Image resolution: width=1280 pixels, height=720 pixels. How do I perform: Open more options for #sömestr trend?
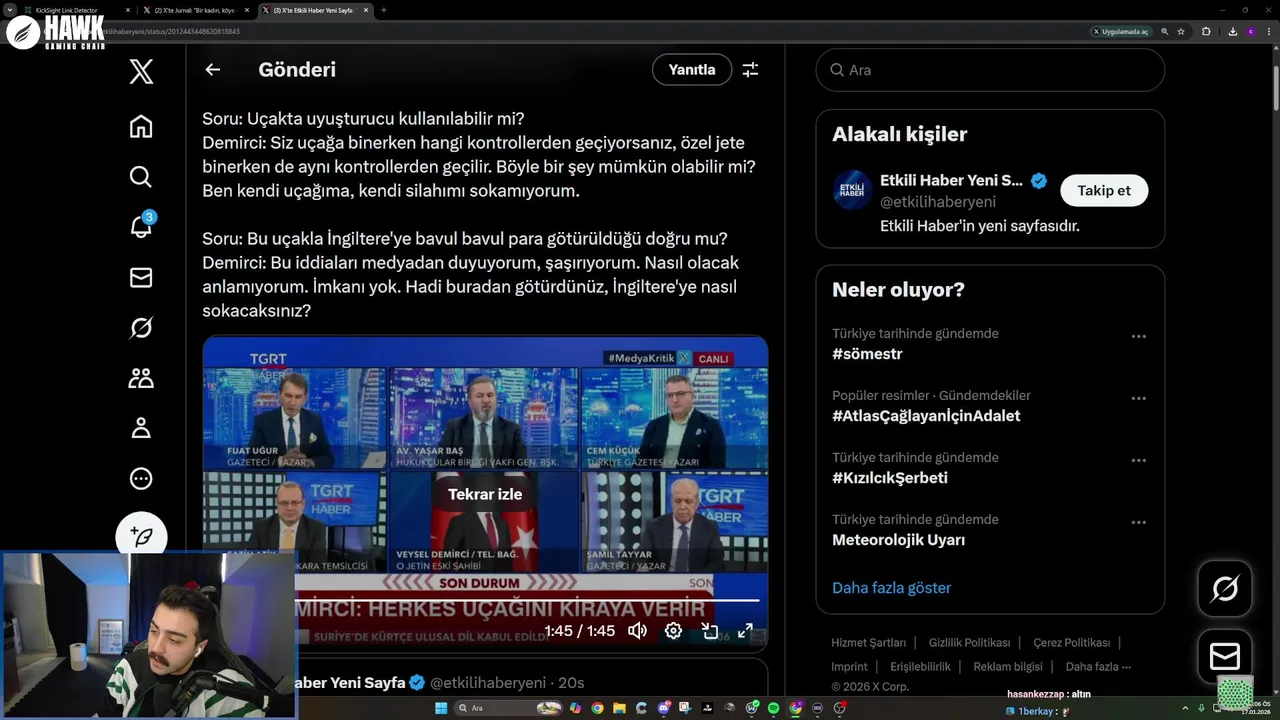pyautogui.click(x=1138, y=337)
